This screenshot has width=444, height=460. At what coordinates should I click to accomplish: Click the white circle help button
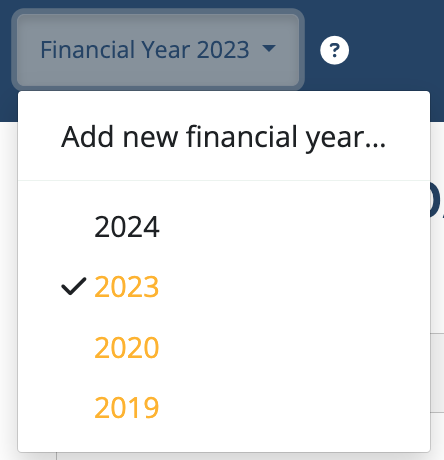pyautogui.click(x=334, y=50)
